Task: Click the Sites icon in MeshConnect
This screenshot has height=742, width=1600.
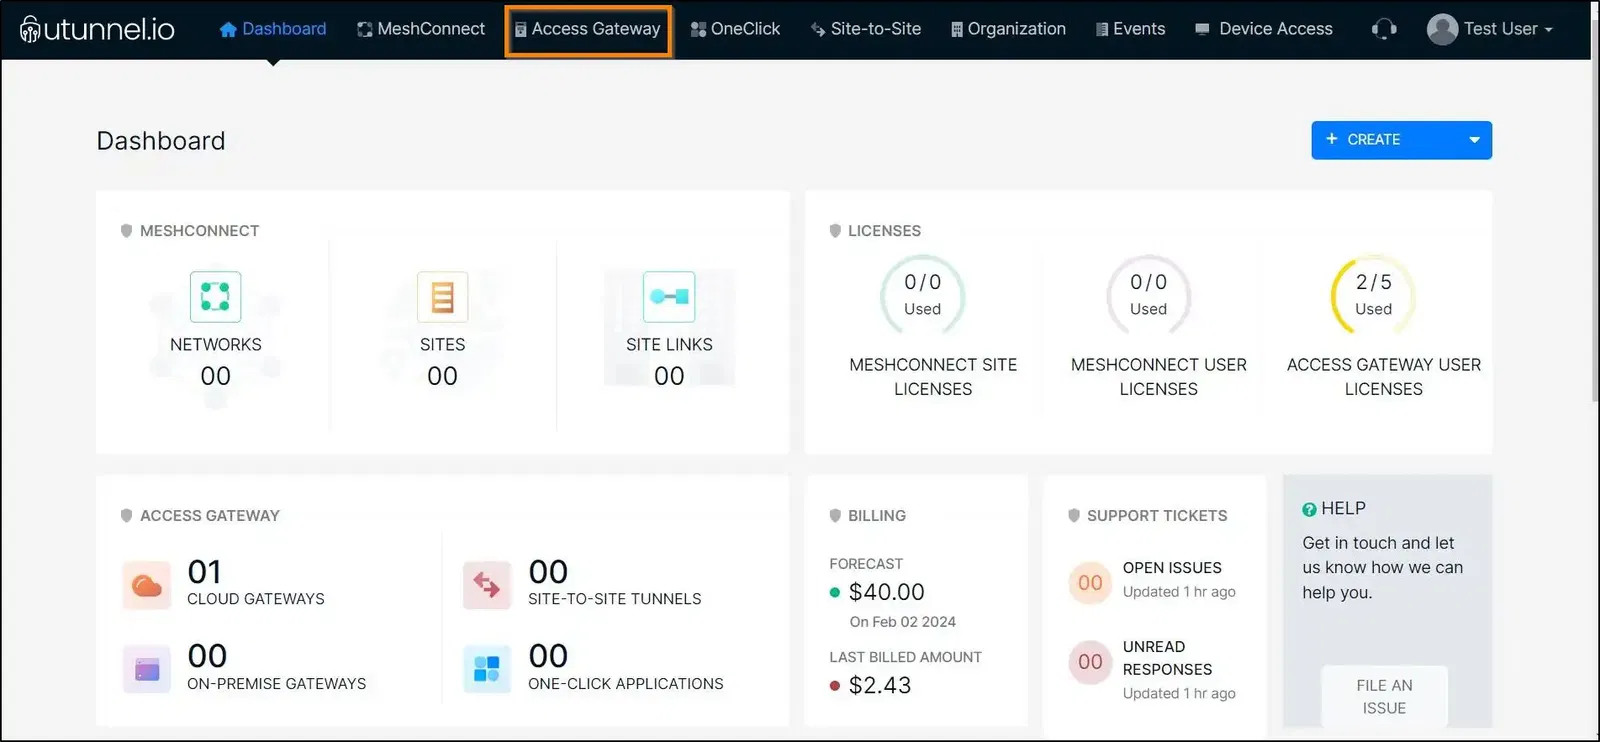Action: point(442,296)
